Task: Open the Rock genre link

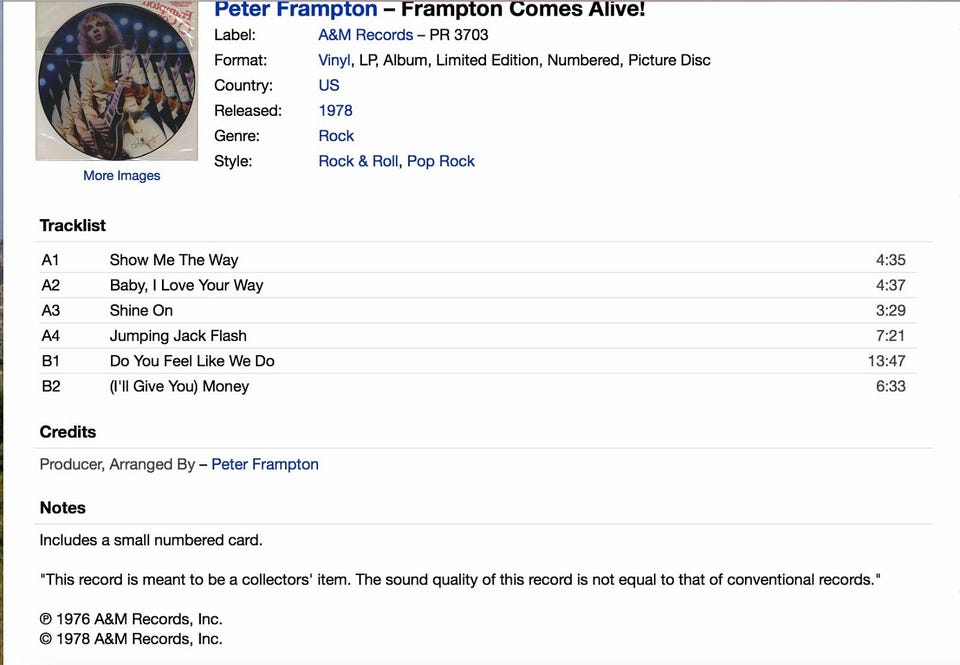Action: 336,135
